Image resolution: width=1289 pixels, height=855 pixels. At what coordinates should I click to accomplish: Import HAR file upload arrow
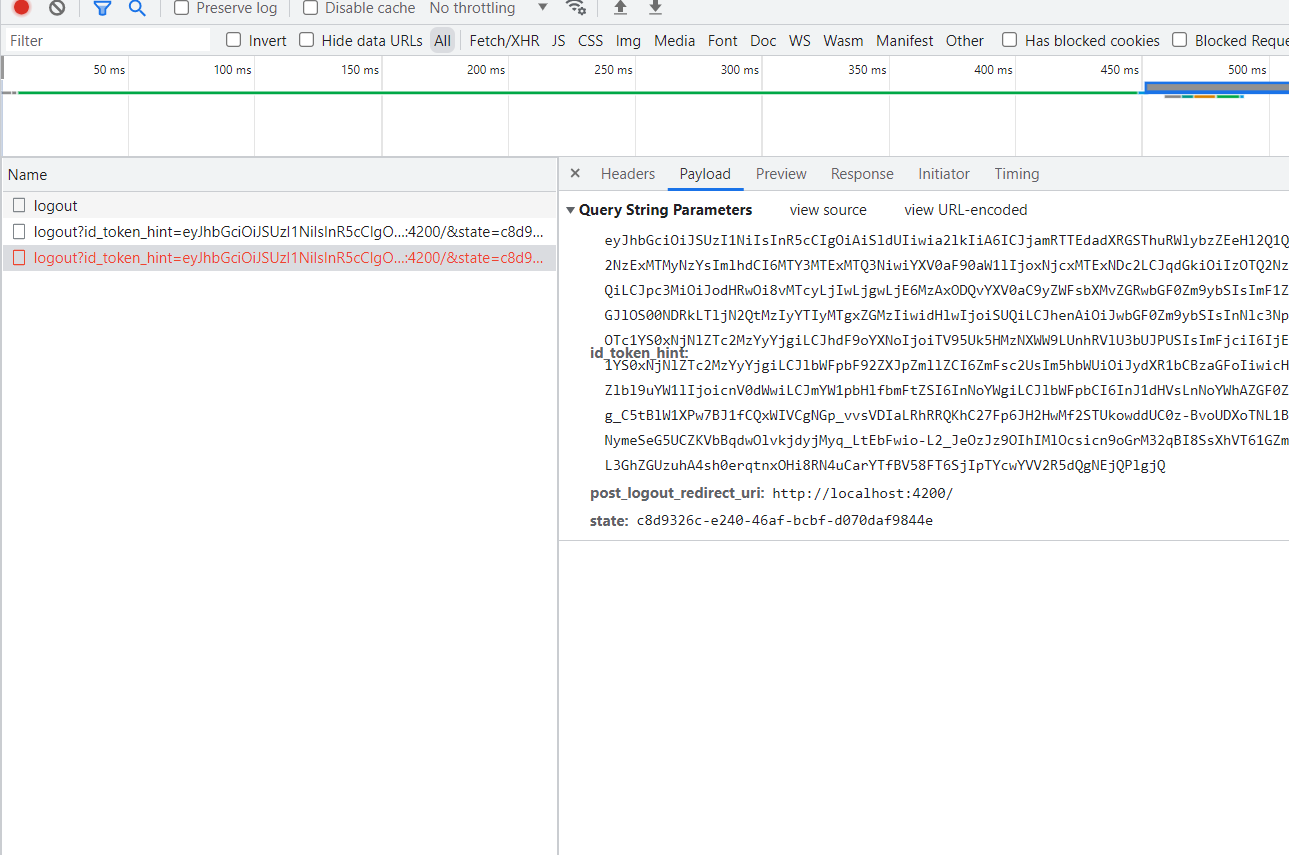[x=620, y=8]
